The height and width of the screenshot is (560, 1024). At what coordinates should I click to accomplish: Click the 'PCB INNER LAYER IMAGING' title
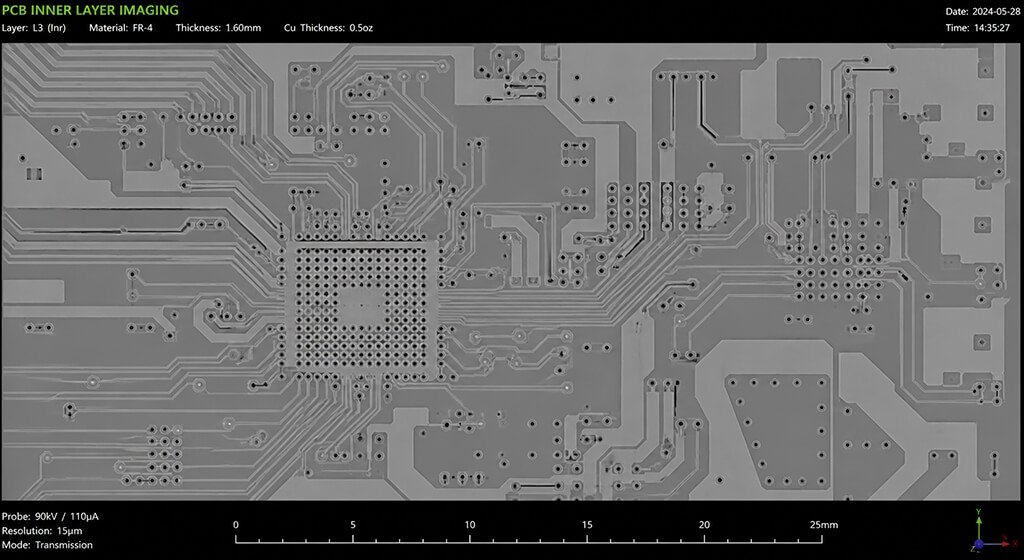coord(90,10)
